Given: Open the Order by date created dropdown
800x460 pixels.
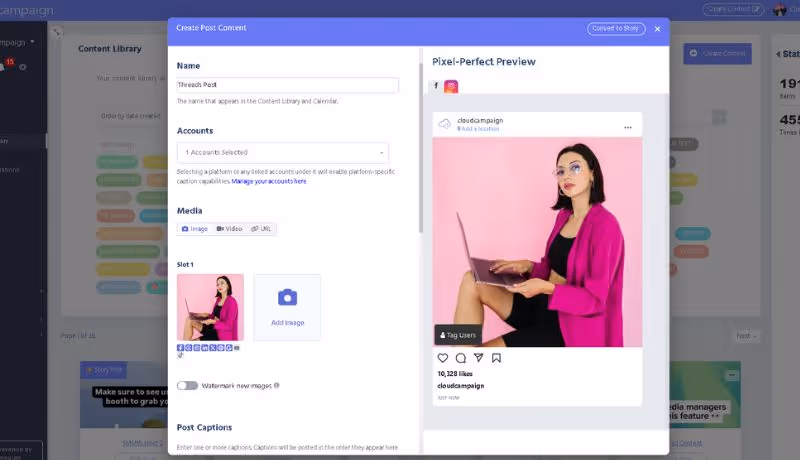Looking at the screenshot, I should tap(131, 116).
